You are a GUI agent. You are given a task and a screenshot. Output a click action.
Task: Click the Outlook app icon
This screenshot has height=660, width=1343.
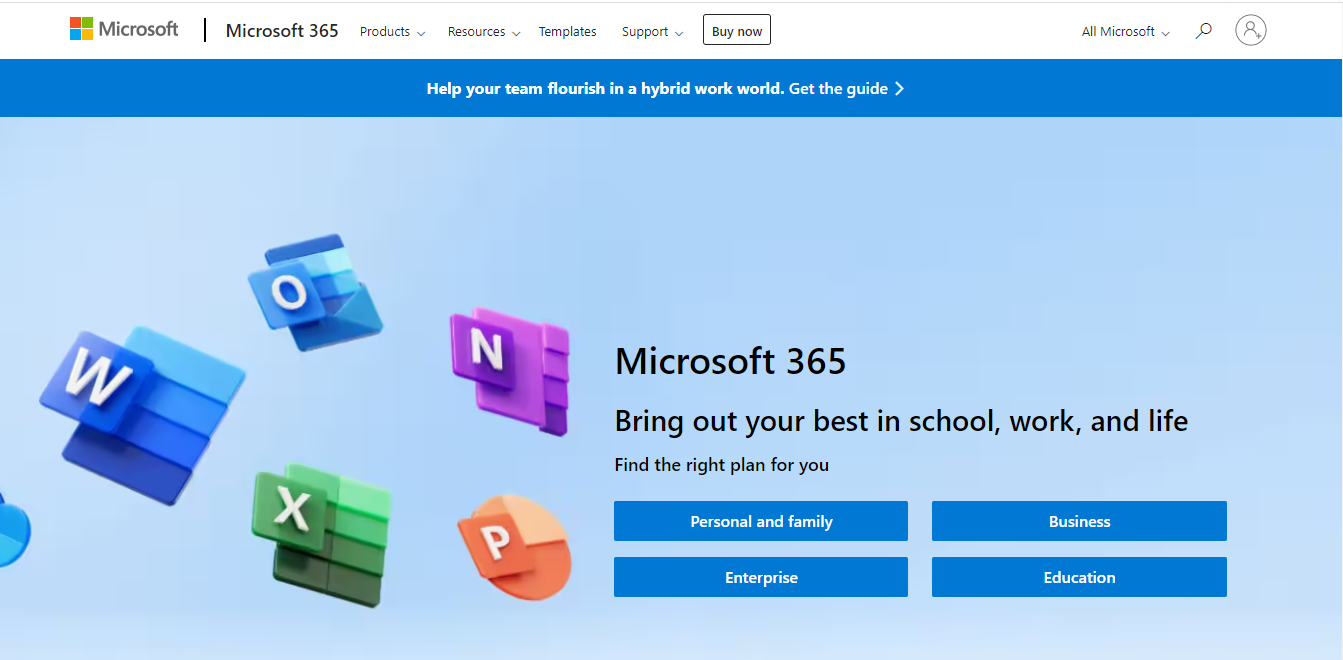315,291
